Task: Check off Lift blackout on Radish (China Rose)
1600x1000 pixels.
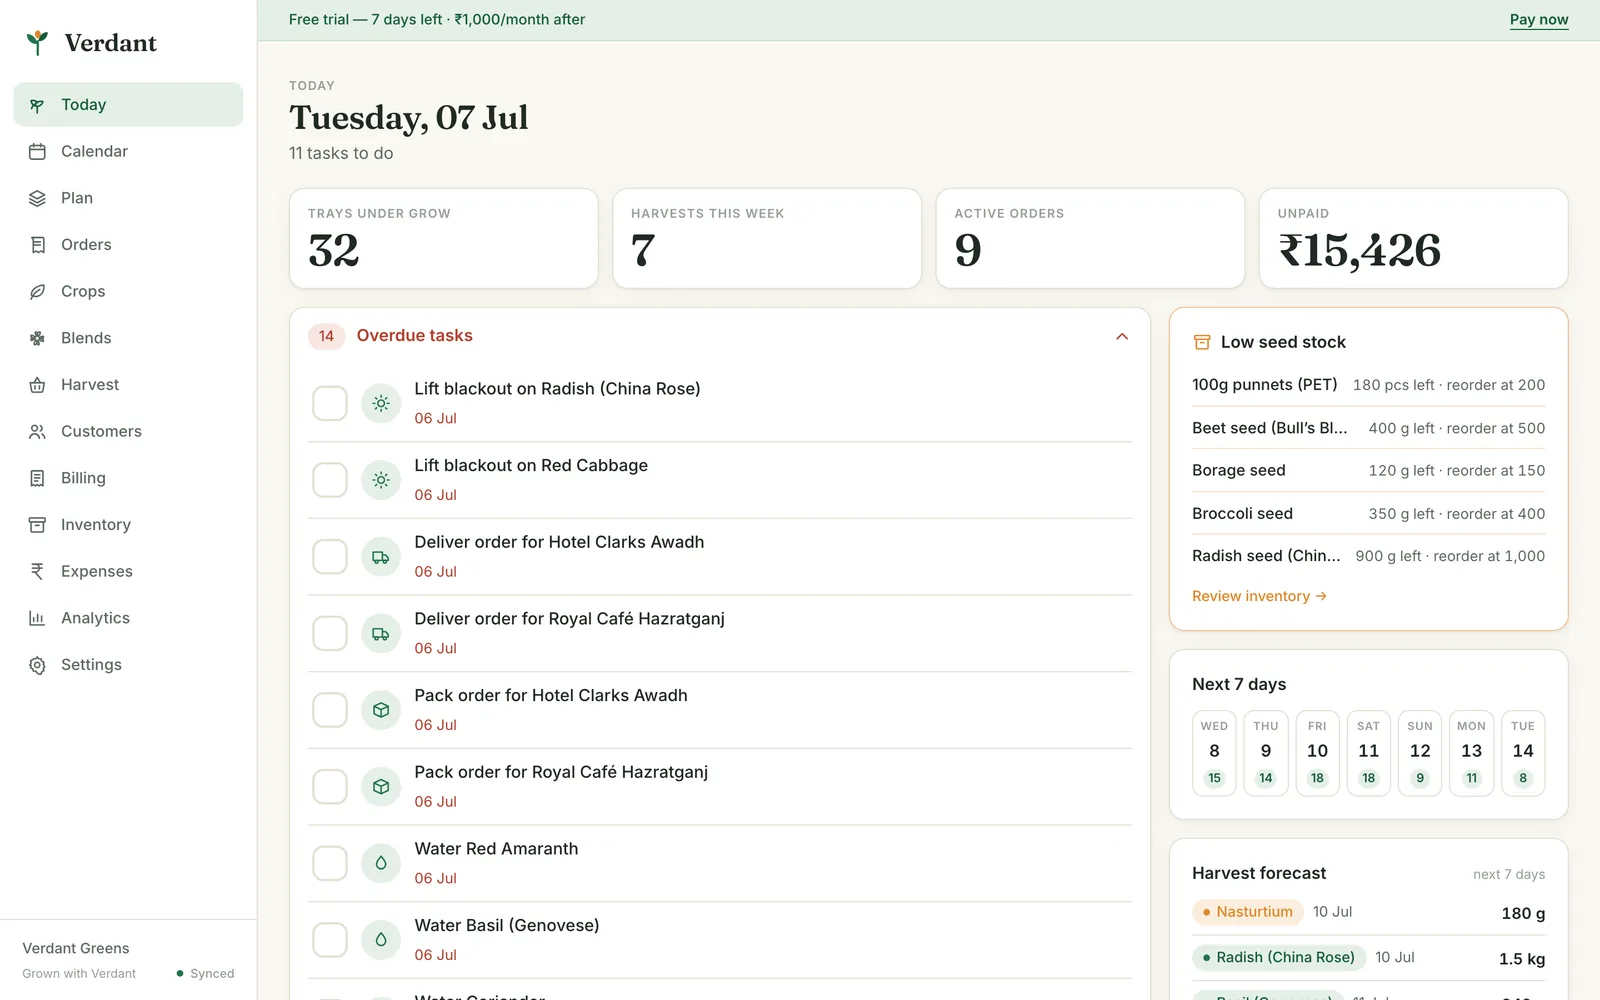Action: point(330,404)
